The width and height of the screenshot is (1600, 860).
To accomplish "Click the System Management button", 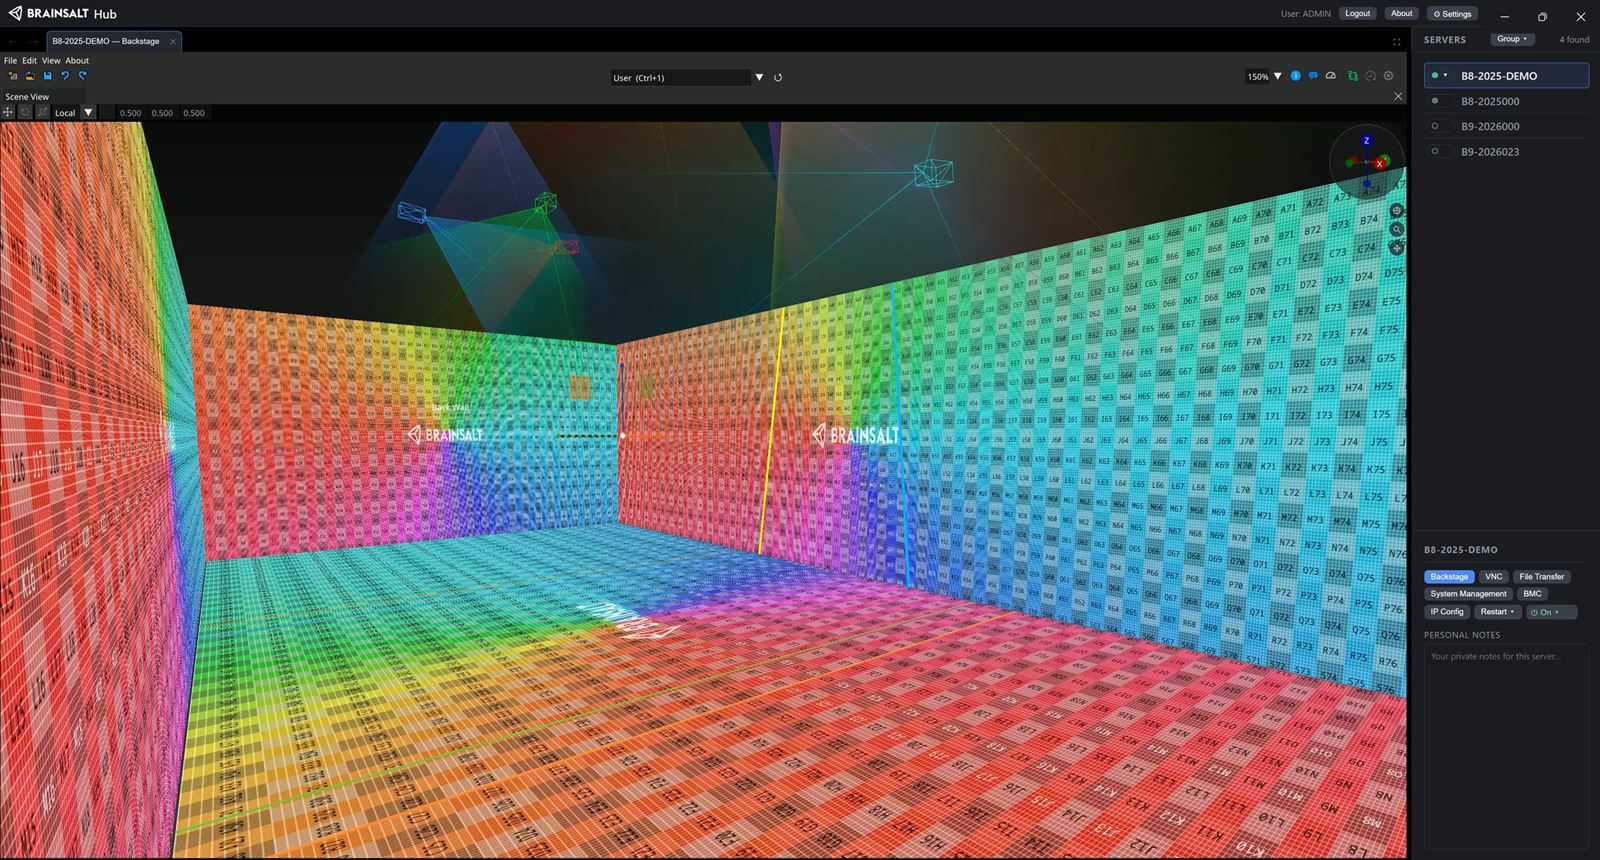I will (x=1468, y=593).
